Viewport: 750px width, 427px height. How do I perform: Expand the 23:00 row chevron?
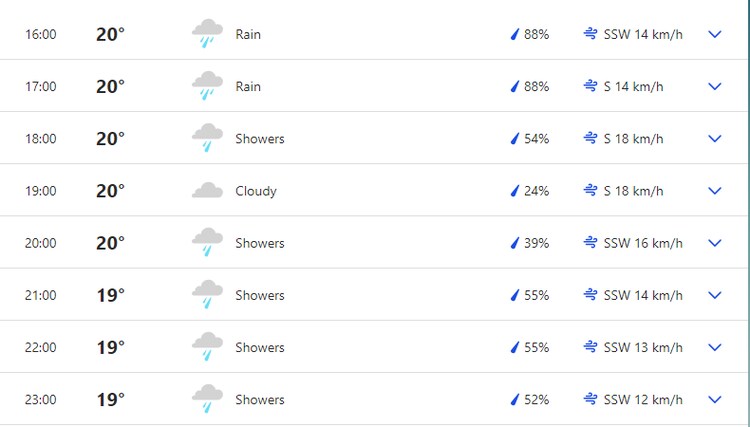(714, 399)
